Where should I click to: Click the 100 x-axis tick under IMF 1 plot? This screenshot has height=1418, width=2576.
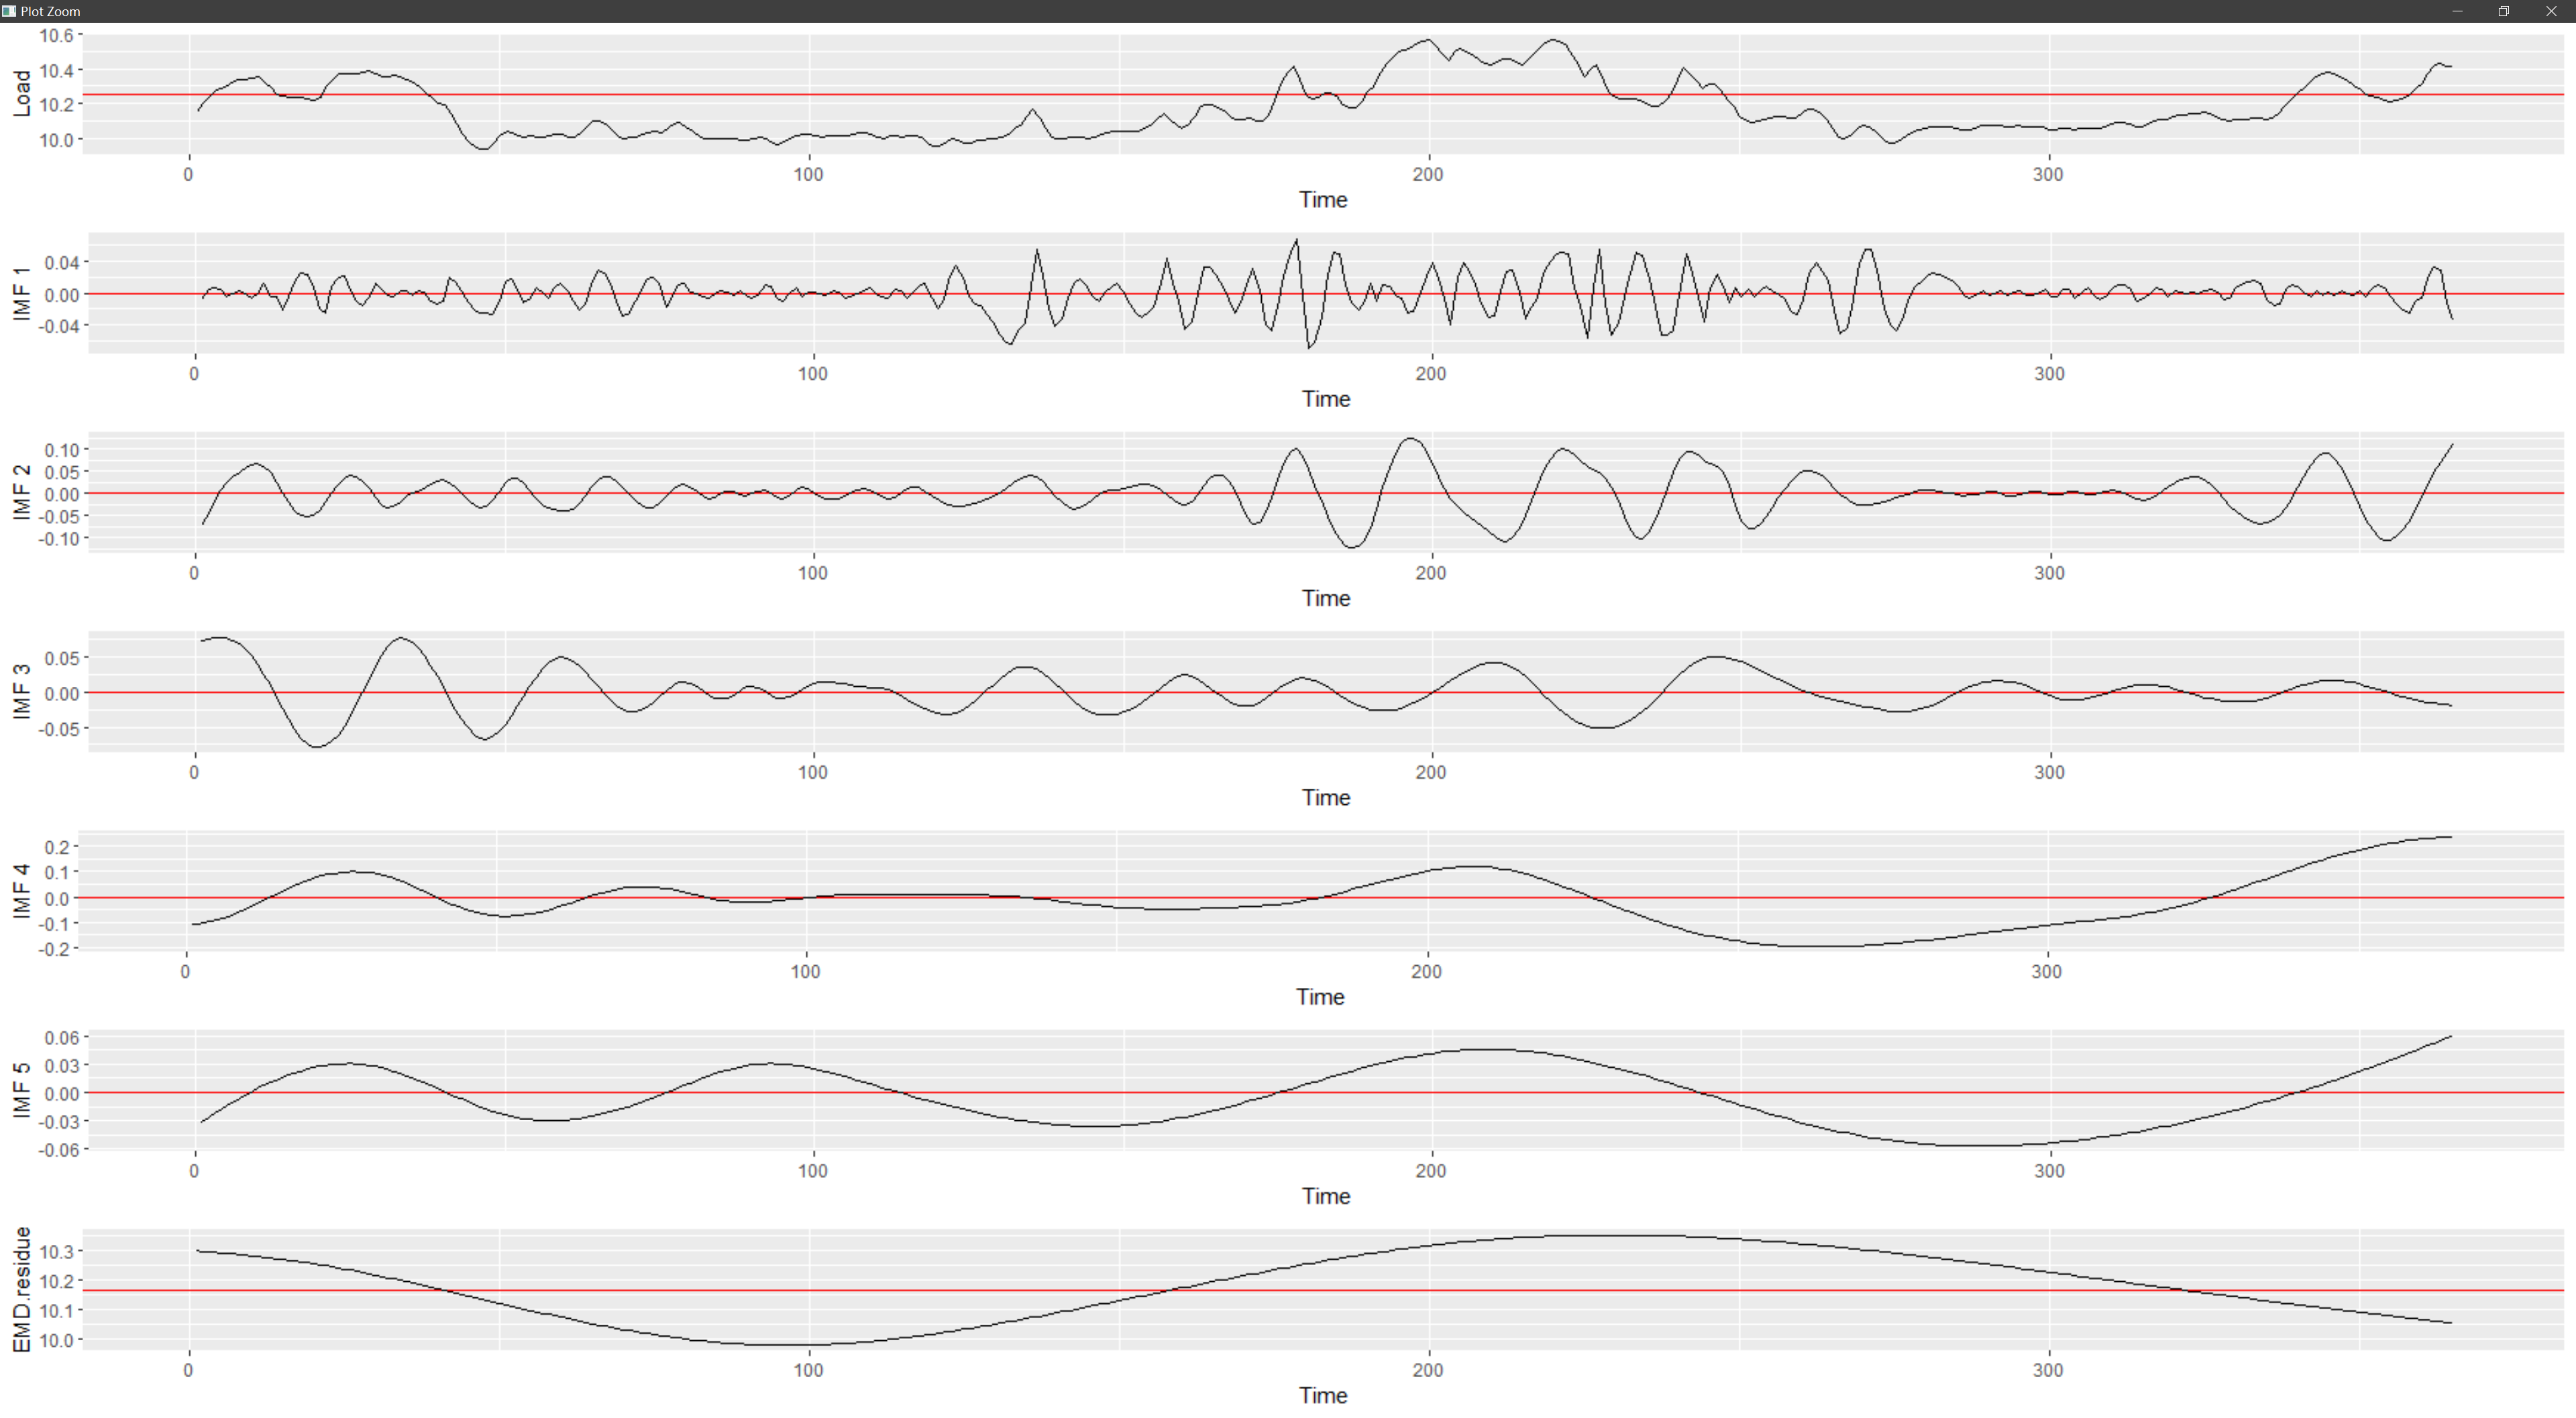(x=812, y=373)
